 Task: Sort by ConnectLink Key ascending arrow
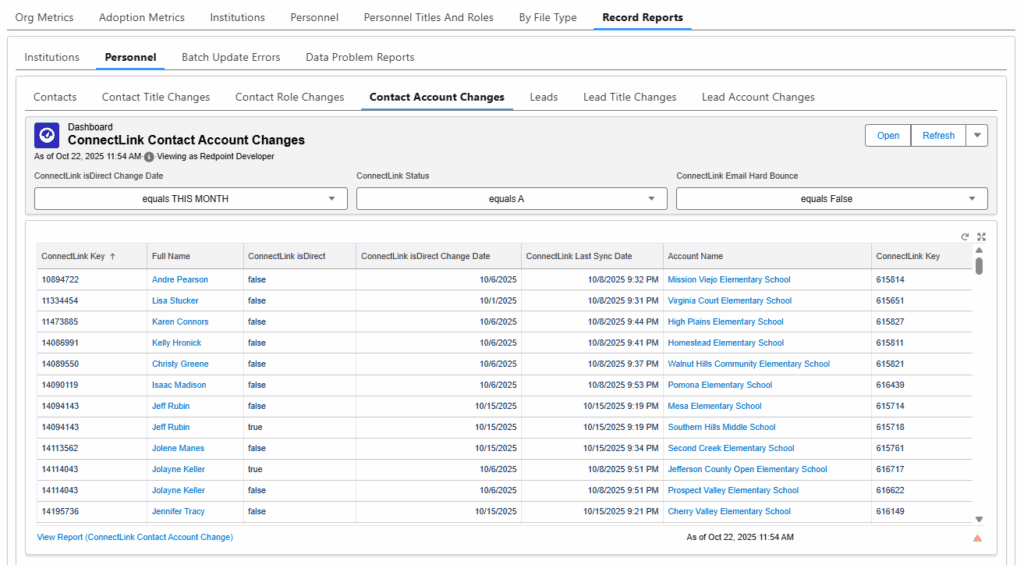tap(112, 257)
